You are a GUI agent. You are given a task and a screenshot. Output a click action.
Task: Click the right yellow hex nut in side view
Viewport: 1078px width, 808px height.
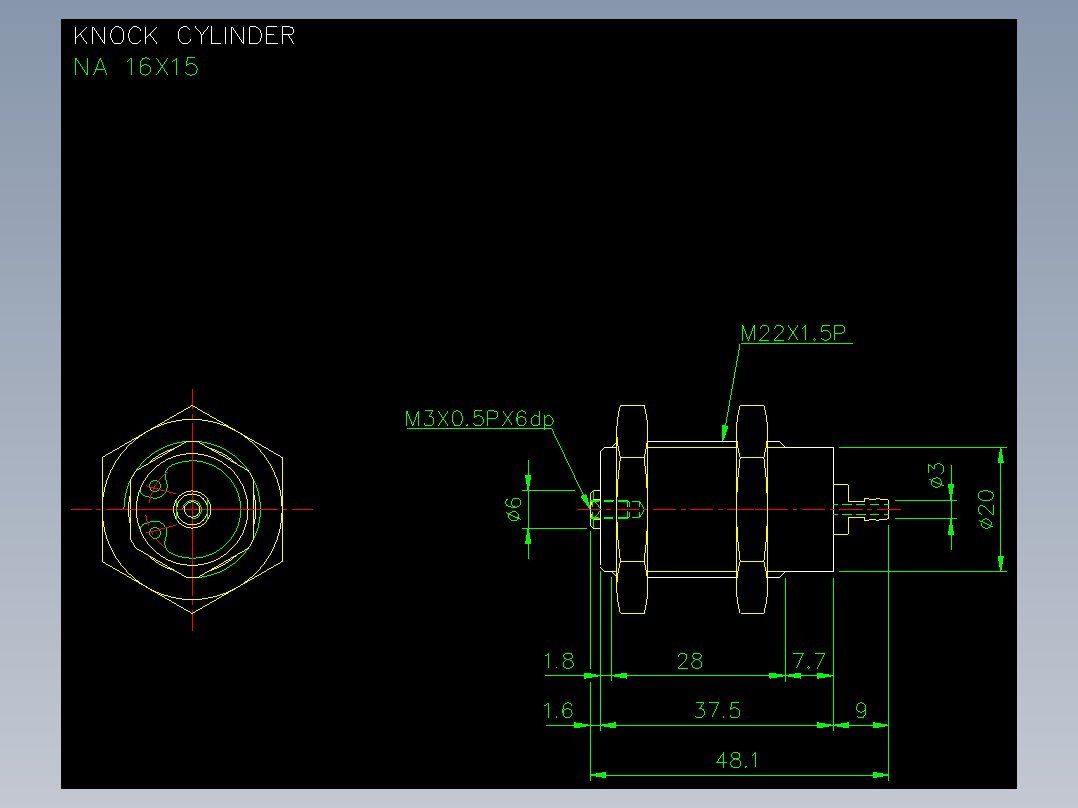[751, 510]
